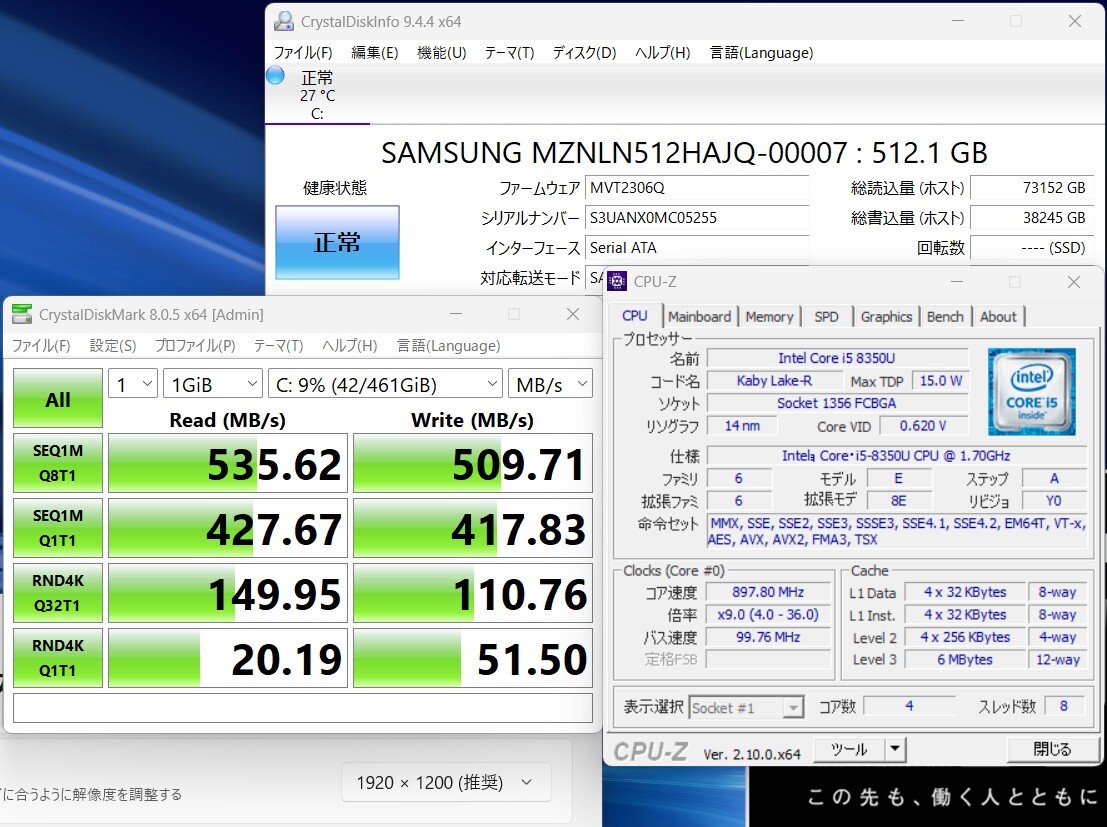Click the blue health status circle for drive C:

click(275, 76)
